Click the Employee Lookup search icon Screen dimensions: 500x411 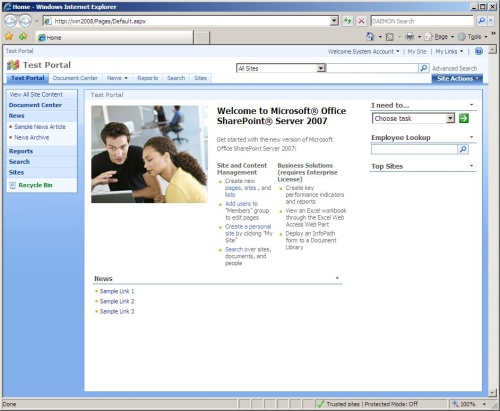pos(463,149)
